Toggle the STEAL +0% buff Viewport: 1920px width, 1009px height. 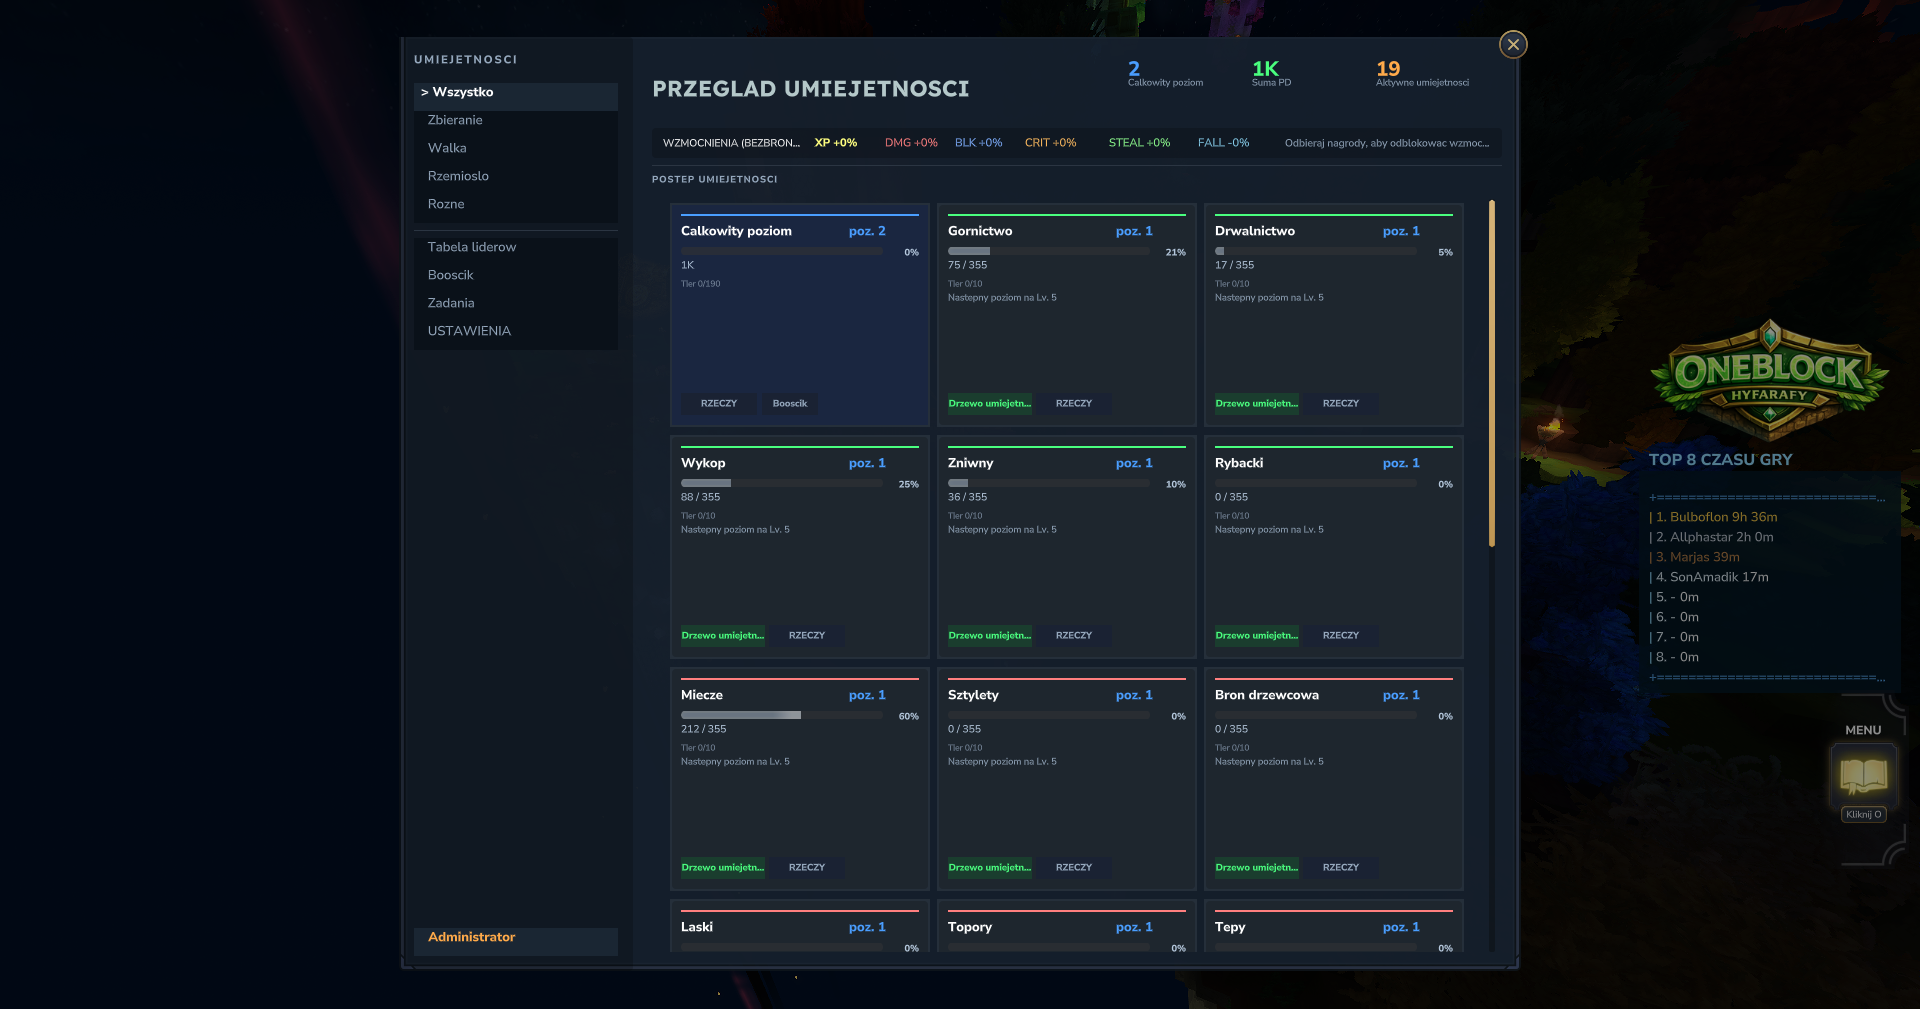tap(1138, 143)
